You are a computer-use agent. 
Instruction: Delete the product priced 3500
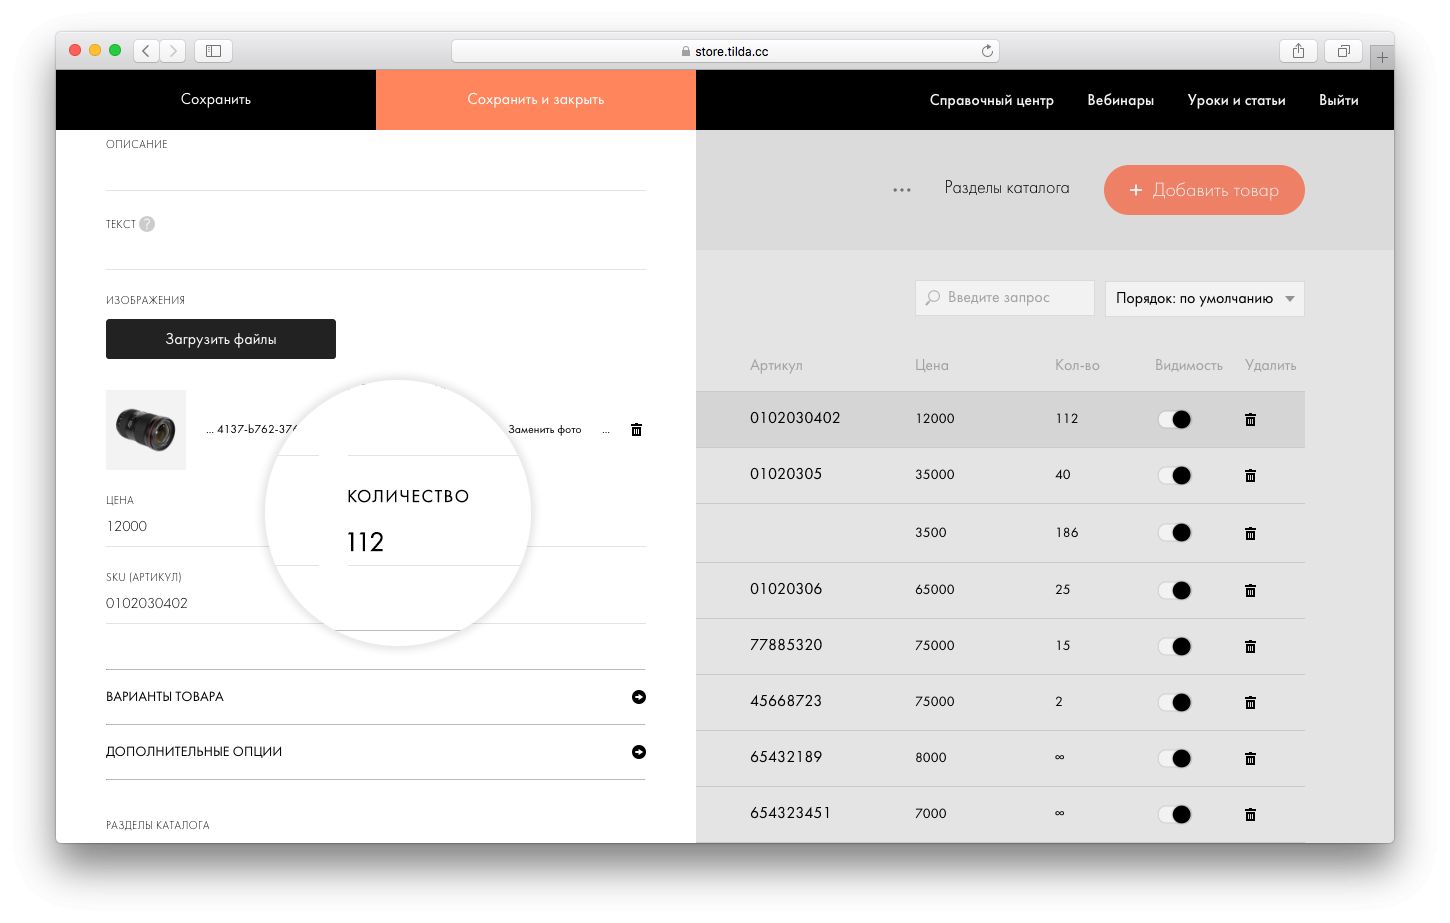click(1250, 533)
